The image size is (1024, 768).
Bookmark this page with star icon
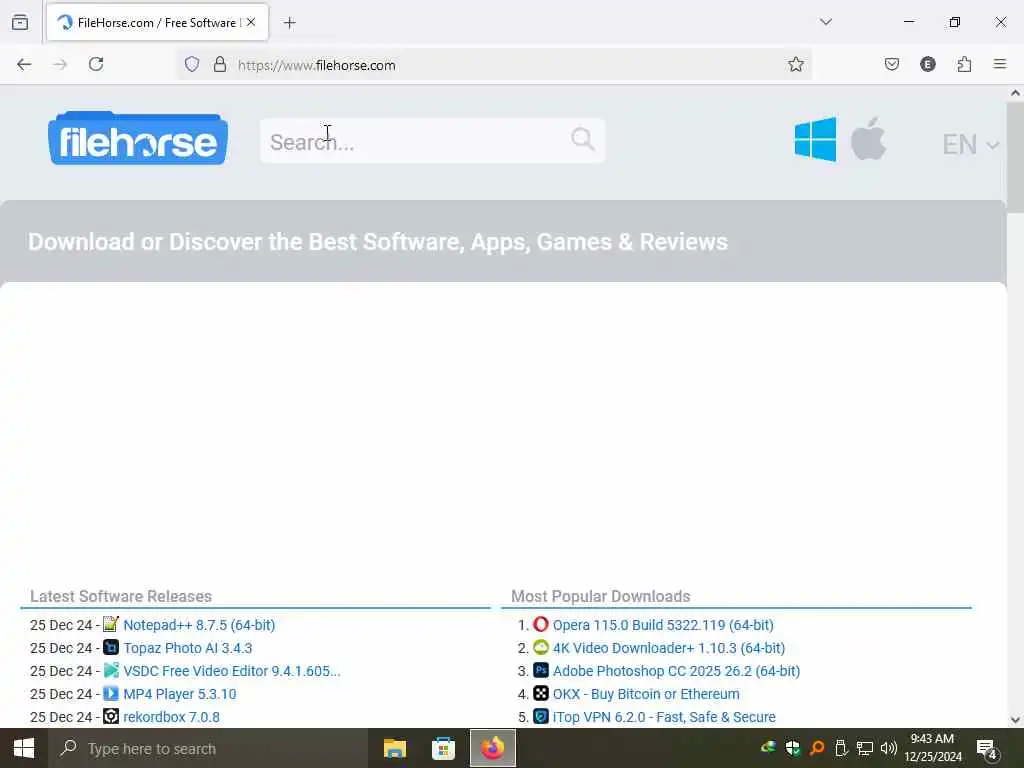795,64
